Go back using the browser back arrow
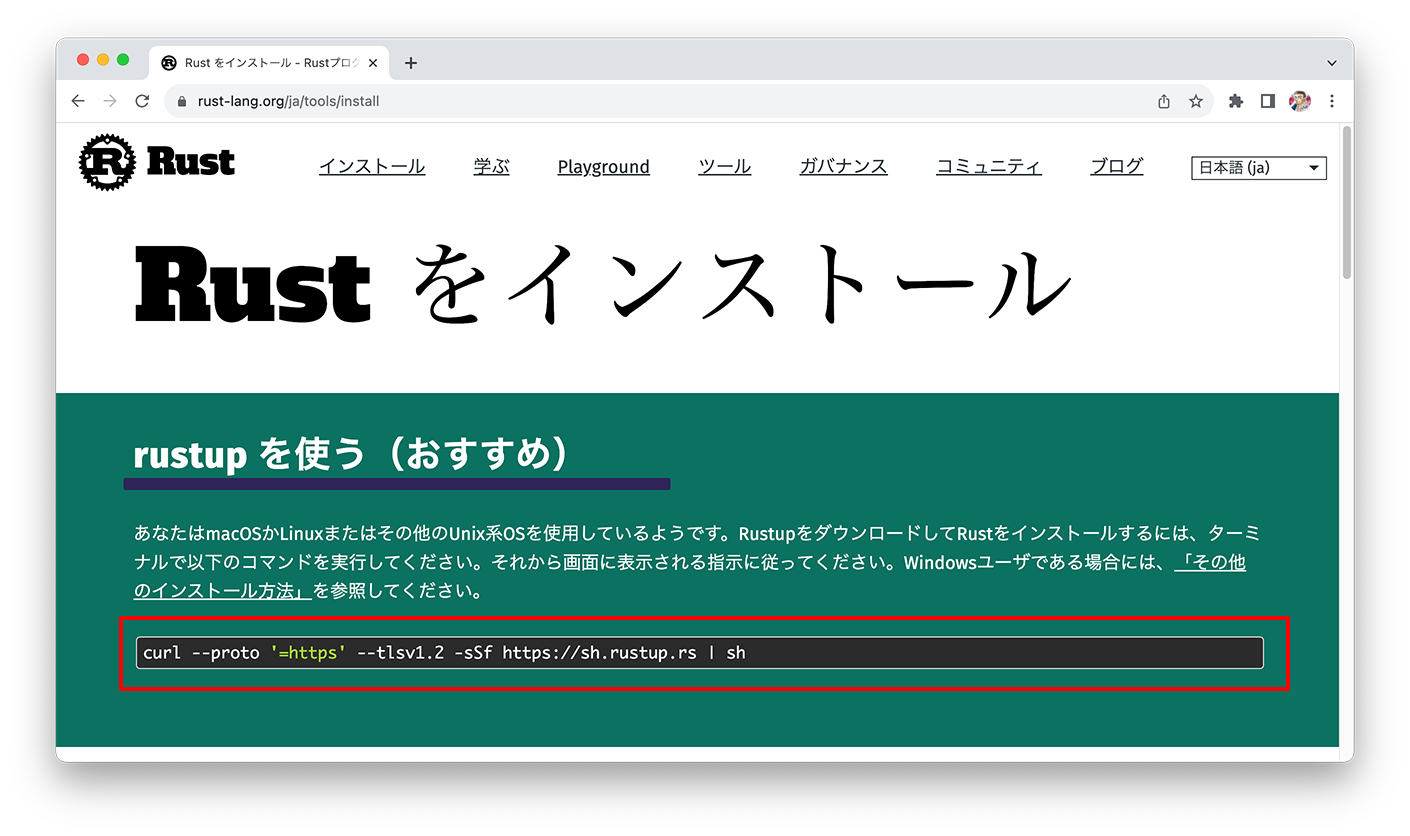 tap(78, 101)
